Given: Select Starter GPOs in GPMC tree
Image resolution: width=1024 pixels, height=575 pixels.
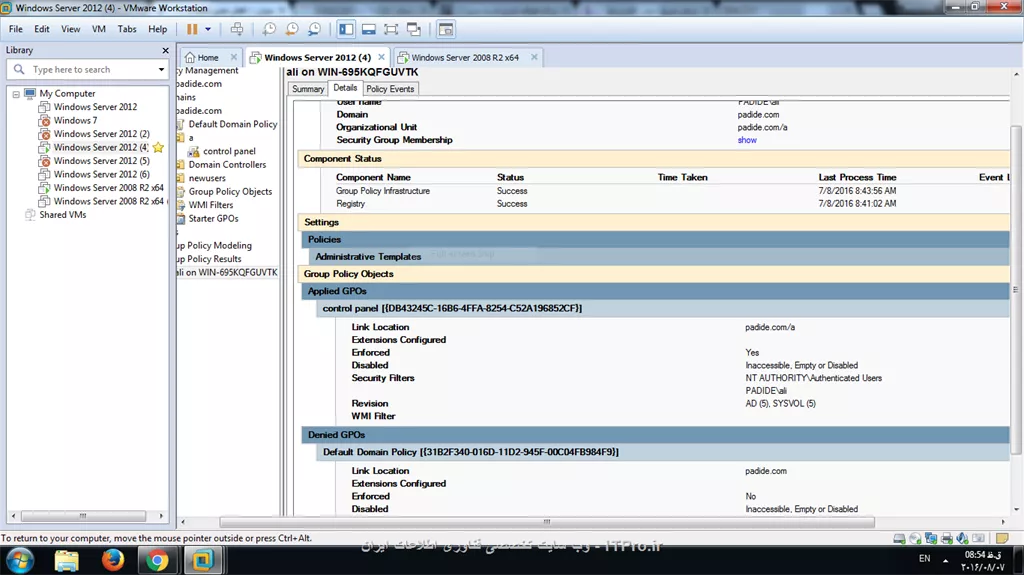Looking at the screenshot, I should [214, 218].
